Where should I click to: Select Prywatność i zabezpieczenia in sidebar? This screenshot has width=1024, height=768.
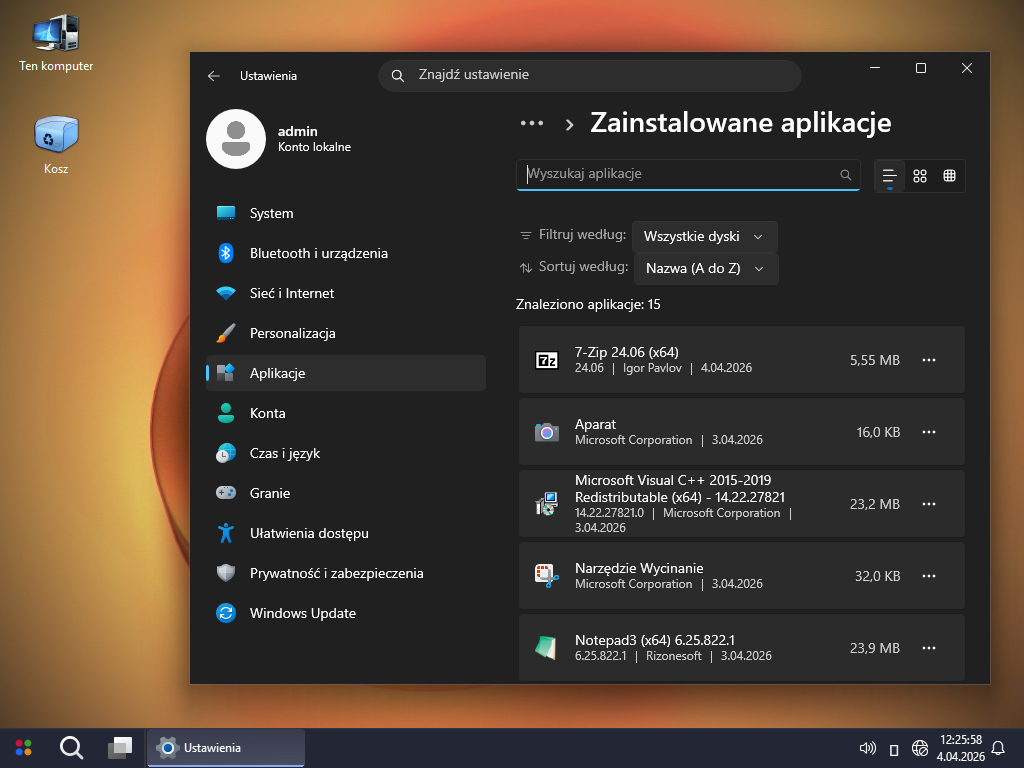pos(336,573)
